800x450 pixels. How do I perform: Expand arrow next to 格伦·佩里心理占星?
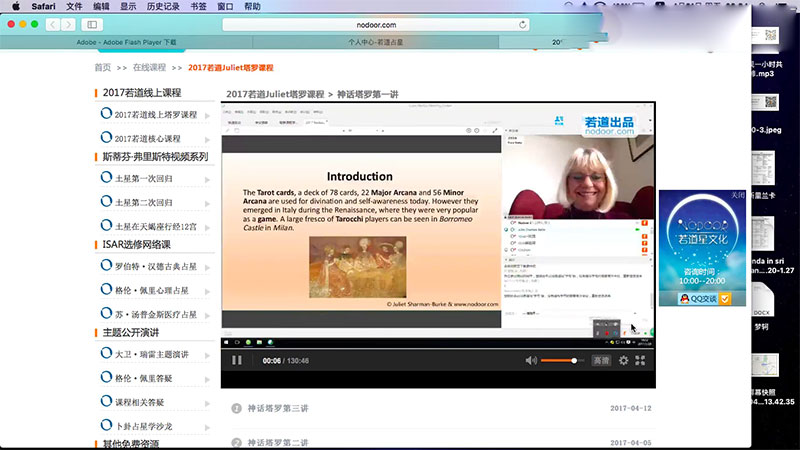click(208, 291)
